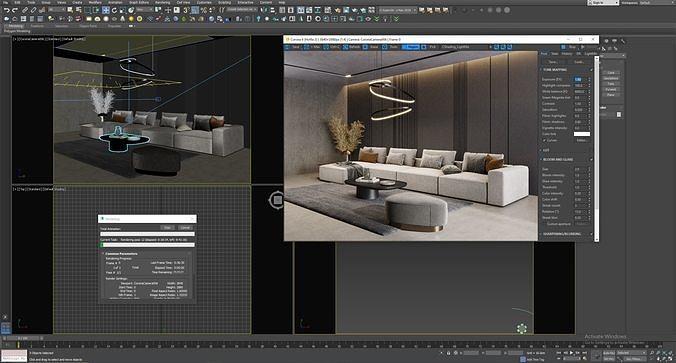The width and height of the screenshot is (676, 363).
Task: Toggle Bloom and Glare enable checkbox
Action: (x=591, y=160)
